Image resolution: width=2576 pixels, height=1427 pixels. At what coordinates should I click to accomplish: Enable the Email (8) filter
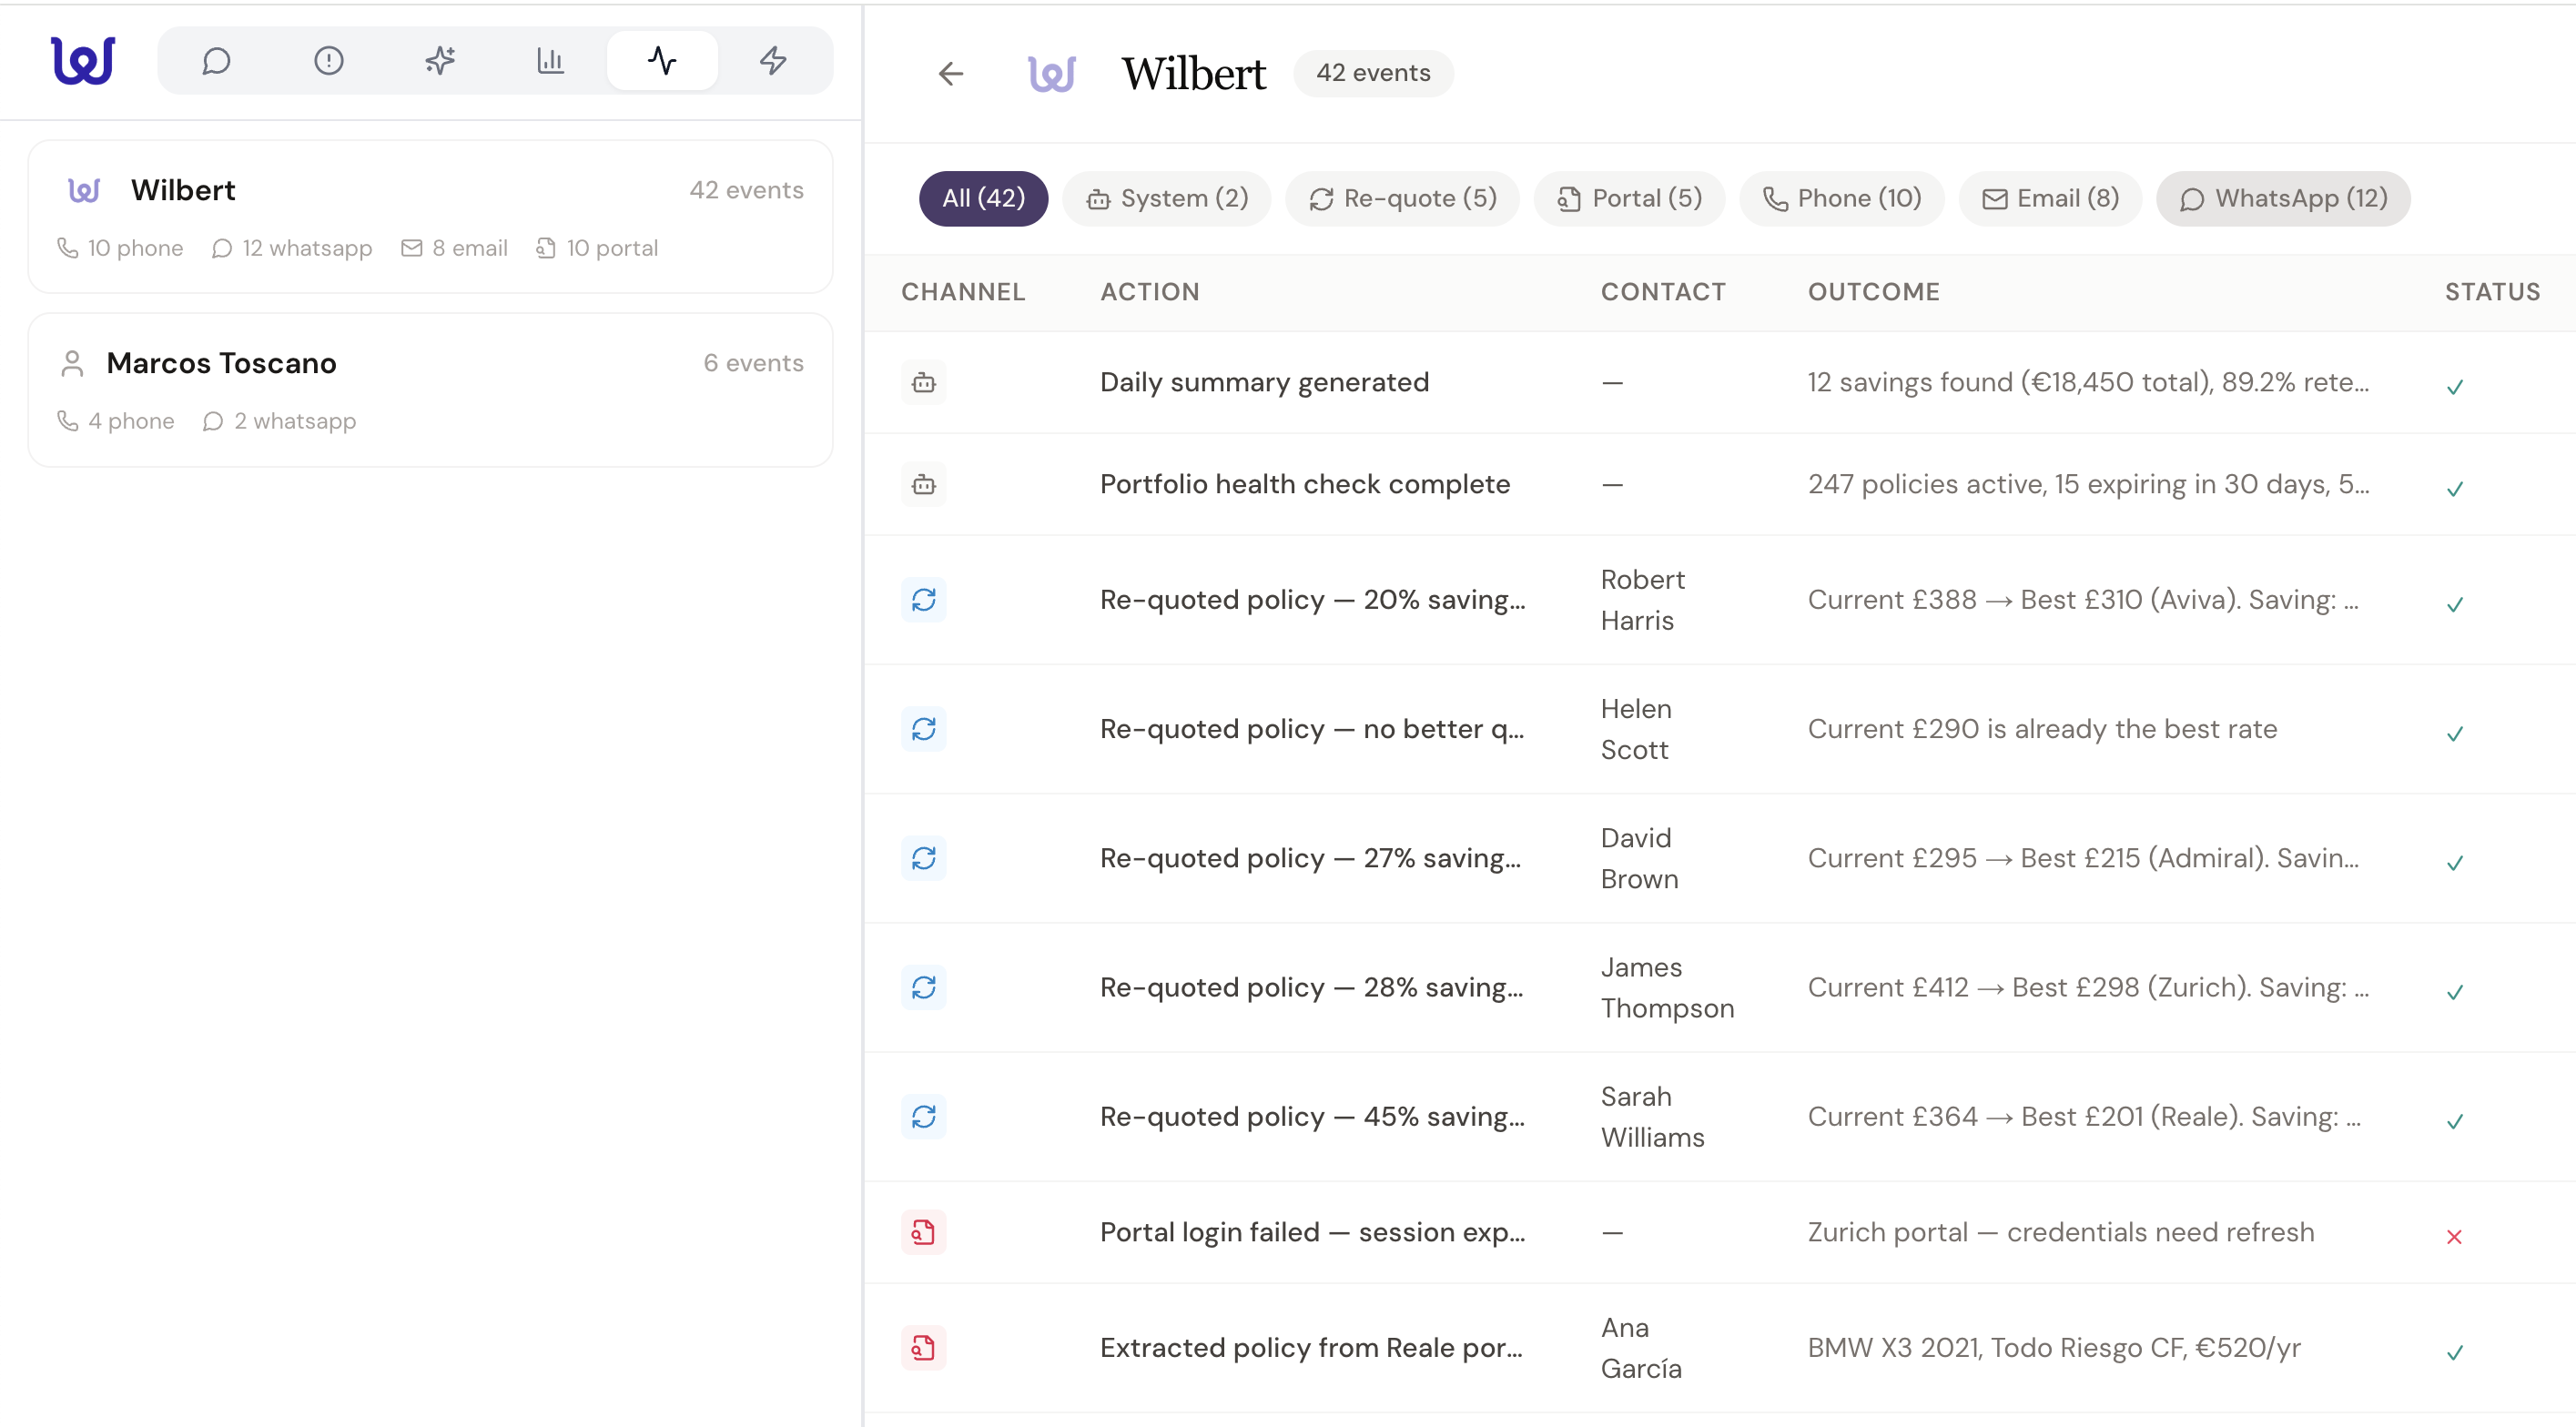(2048, 198)
